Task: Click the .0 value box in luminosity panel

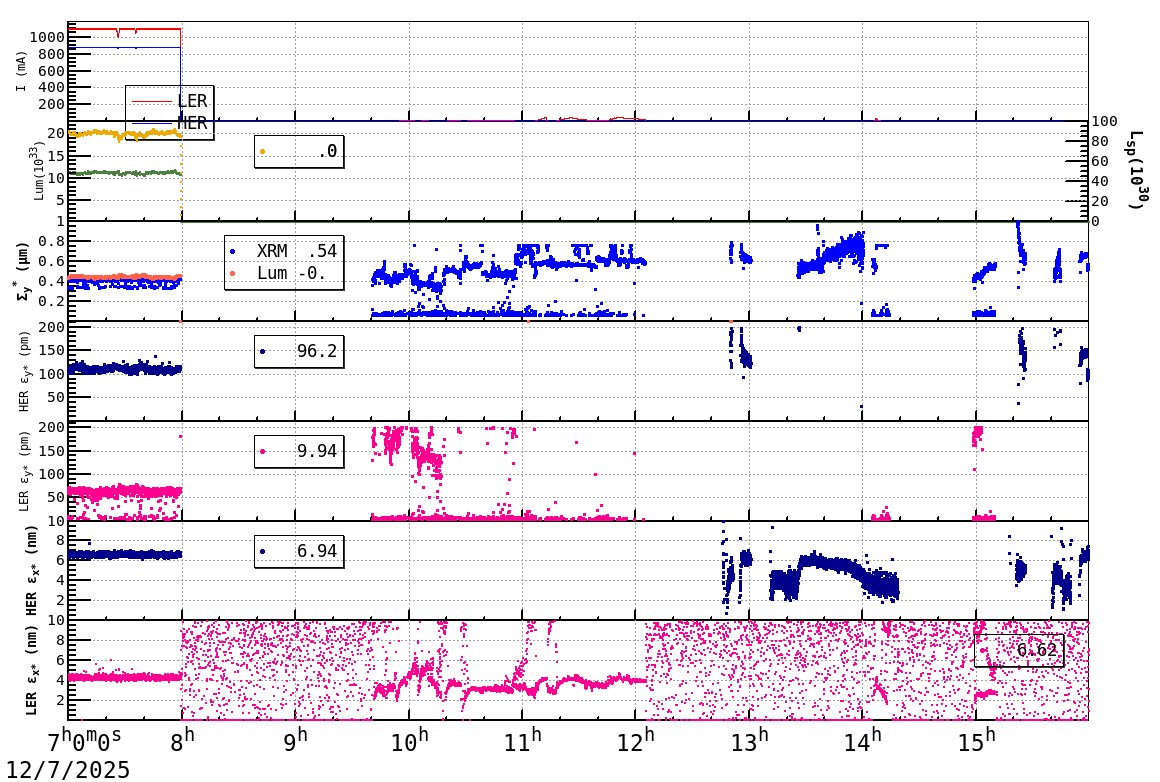Action: click(x=299, y=152)
